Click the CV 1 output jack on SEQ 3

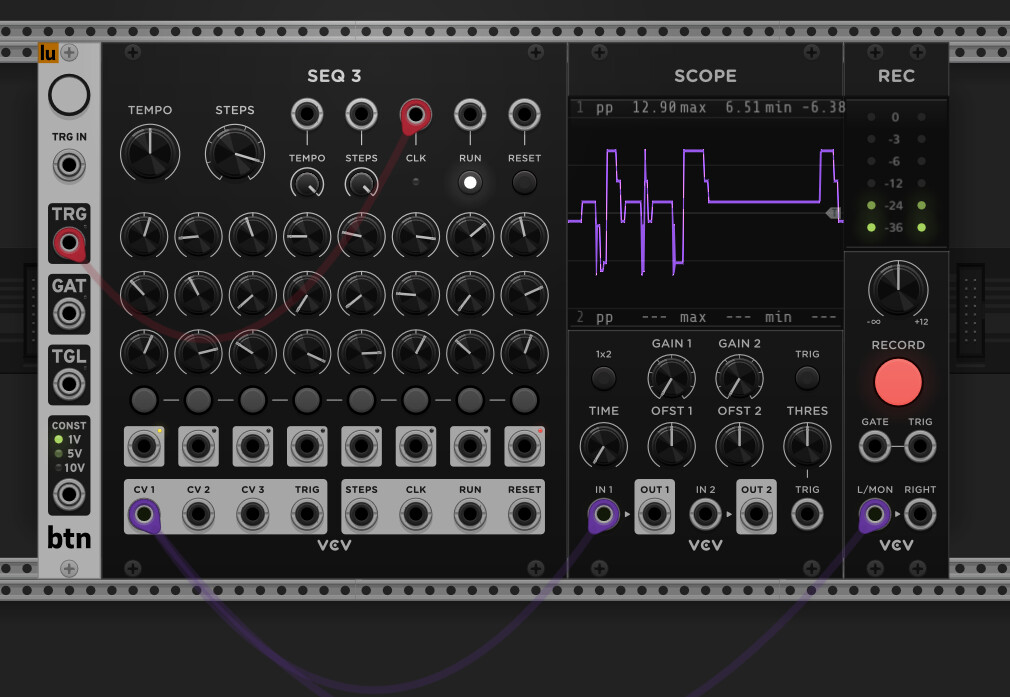pyautogui.click(x=144, y=515)
